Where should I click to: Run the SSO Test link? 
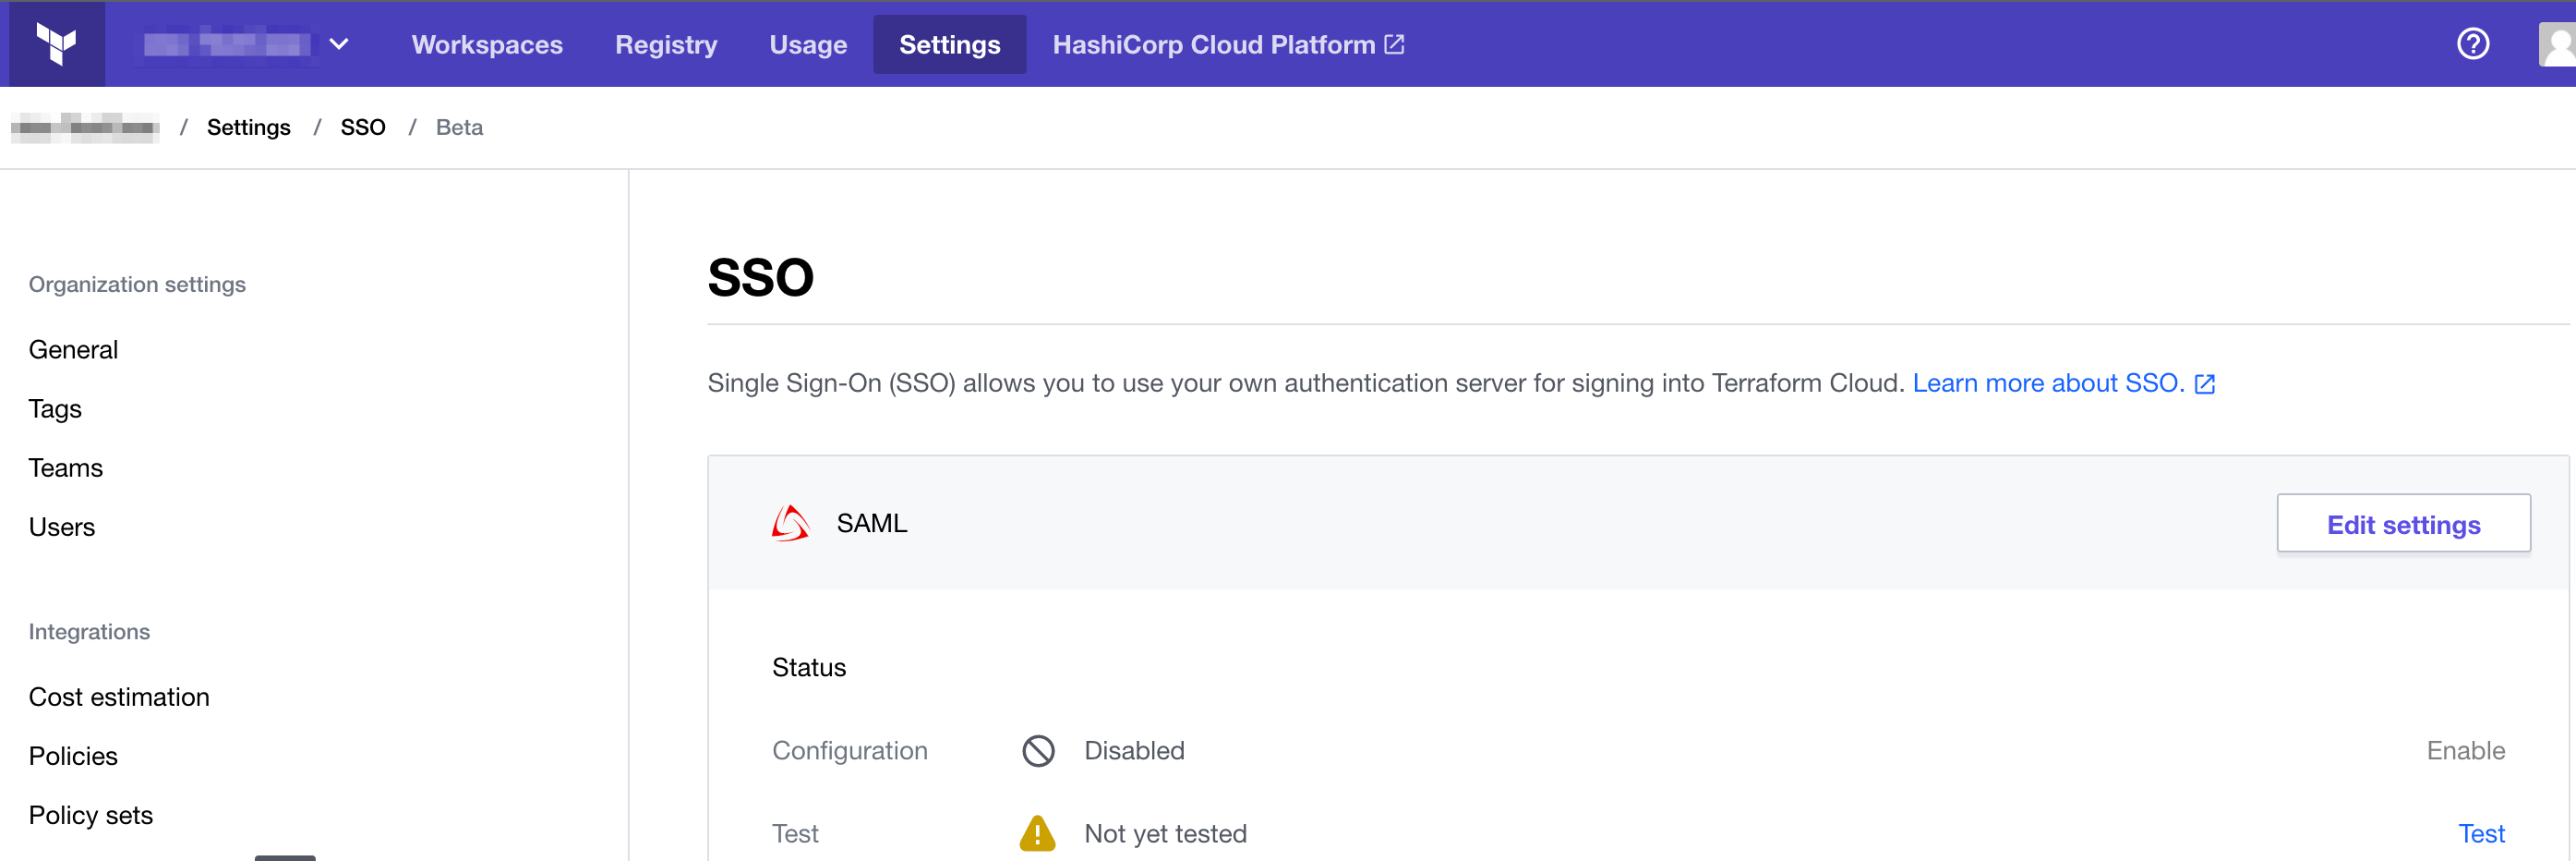[x=2481, y=833]
